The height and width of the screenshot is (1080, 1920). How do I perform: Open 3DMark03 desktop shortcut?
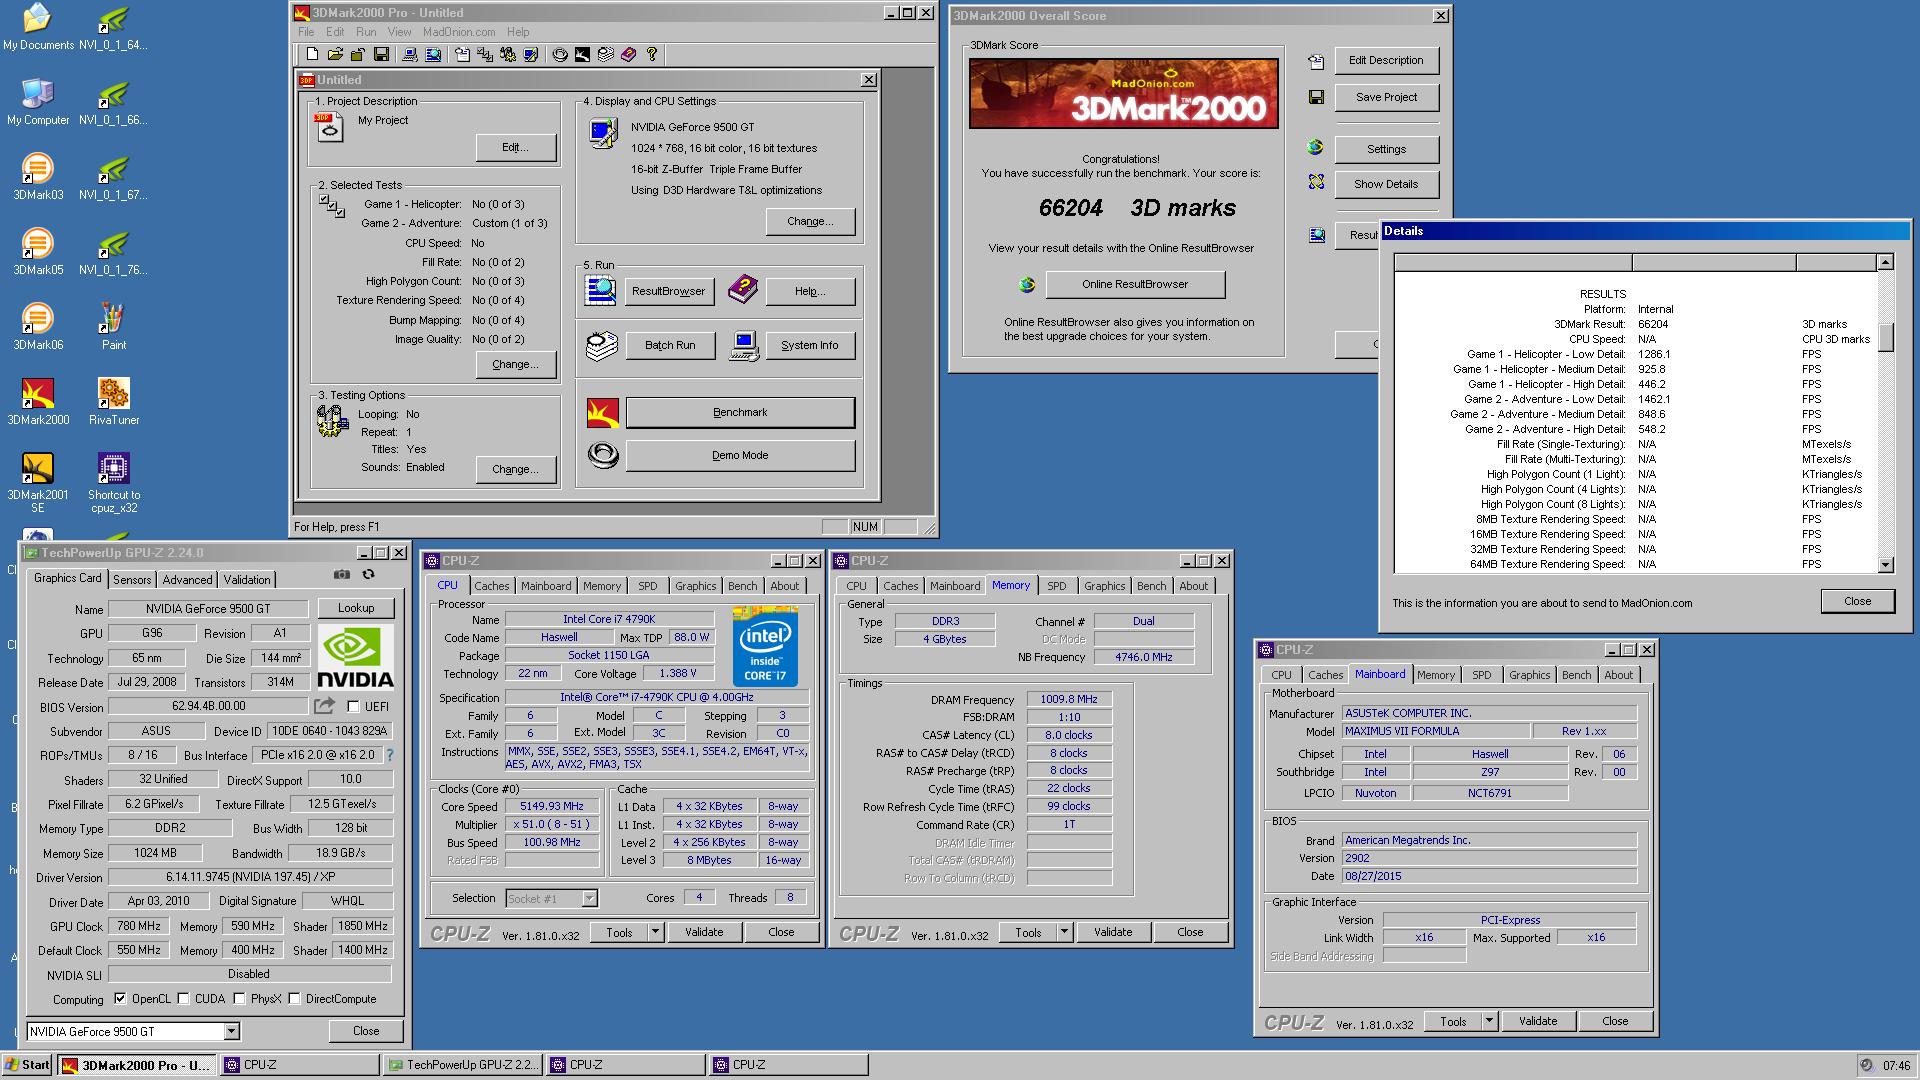(x=38, y=176)
